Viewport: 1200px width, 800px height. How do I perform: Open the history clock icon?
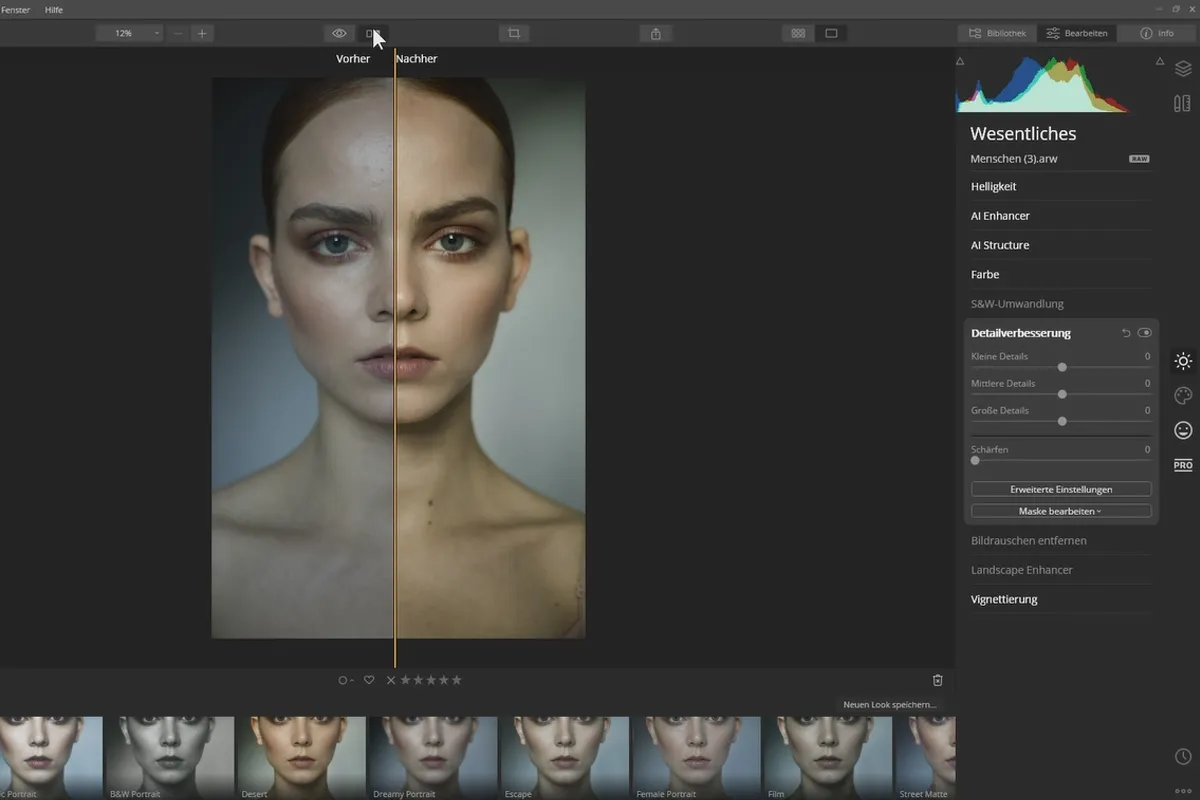point(1183,757)
